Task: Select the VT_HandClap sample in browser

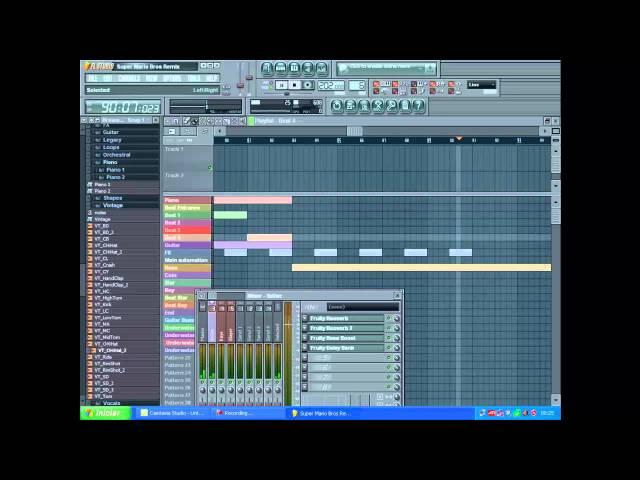Action: tap(109, 278)
